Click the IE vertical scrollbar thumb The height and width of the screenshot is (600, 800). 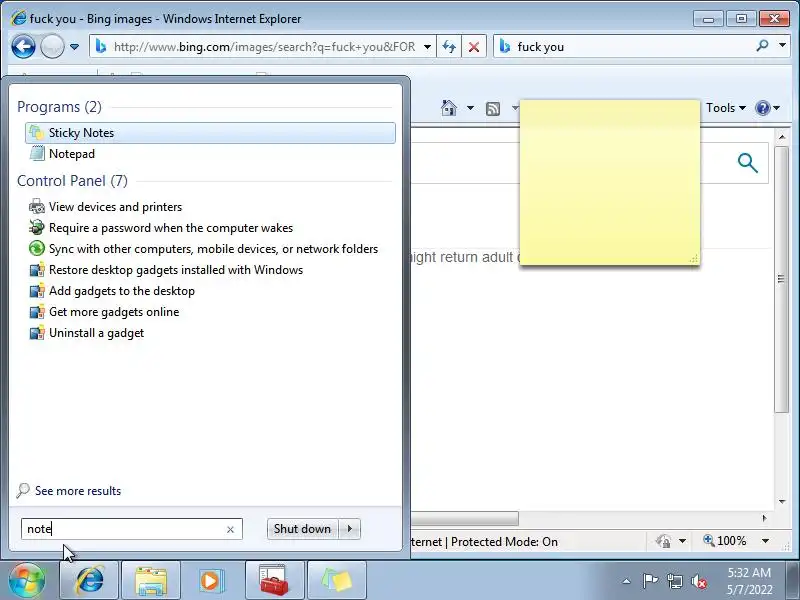click(x=781, y=279)
